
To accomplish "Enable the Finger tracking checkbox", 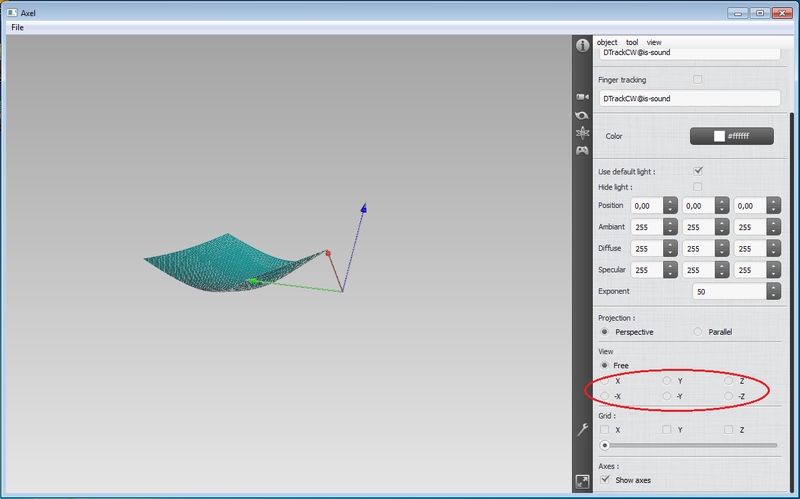I will (x=698, y=79).
